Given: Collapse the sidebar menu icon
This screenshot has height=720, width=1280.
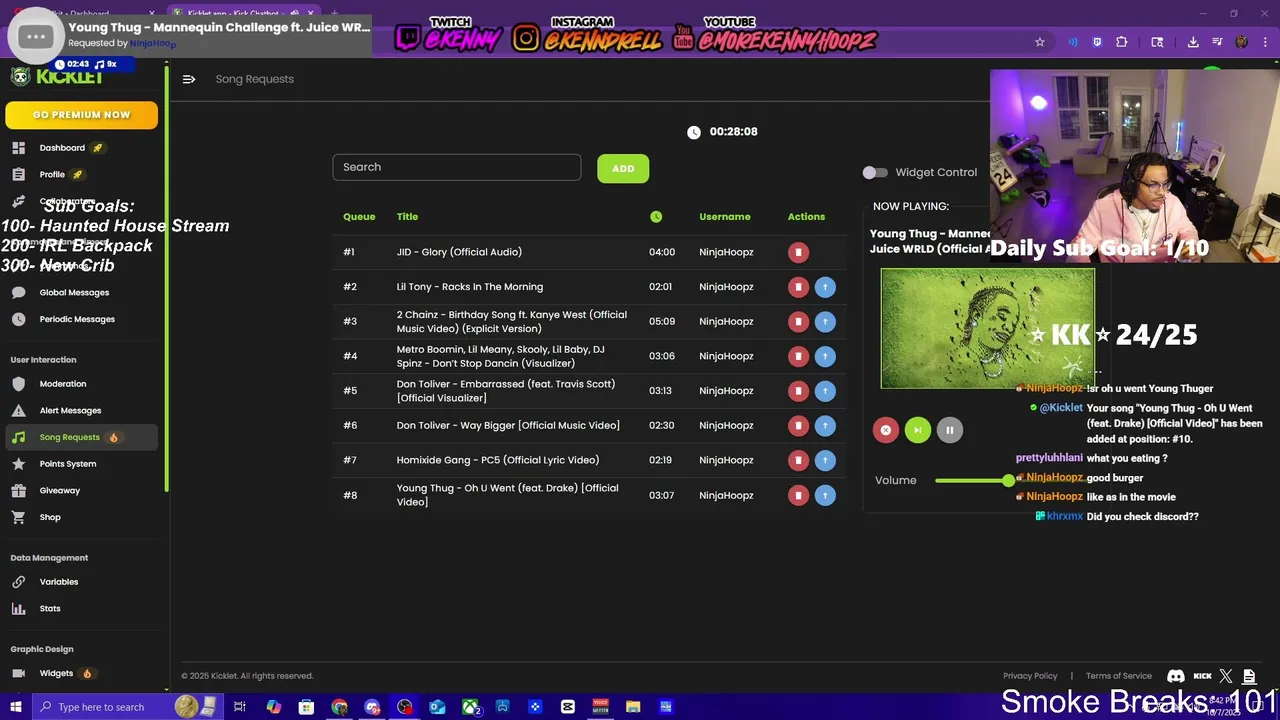Looking at the screenshot, I should pos(189,79).
